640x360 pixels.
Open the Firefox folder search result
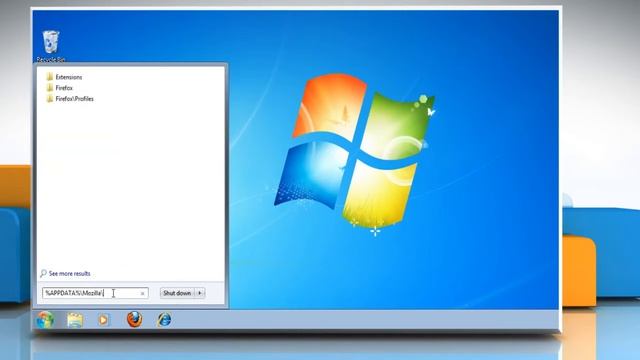point(60,88)
